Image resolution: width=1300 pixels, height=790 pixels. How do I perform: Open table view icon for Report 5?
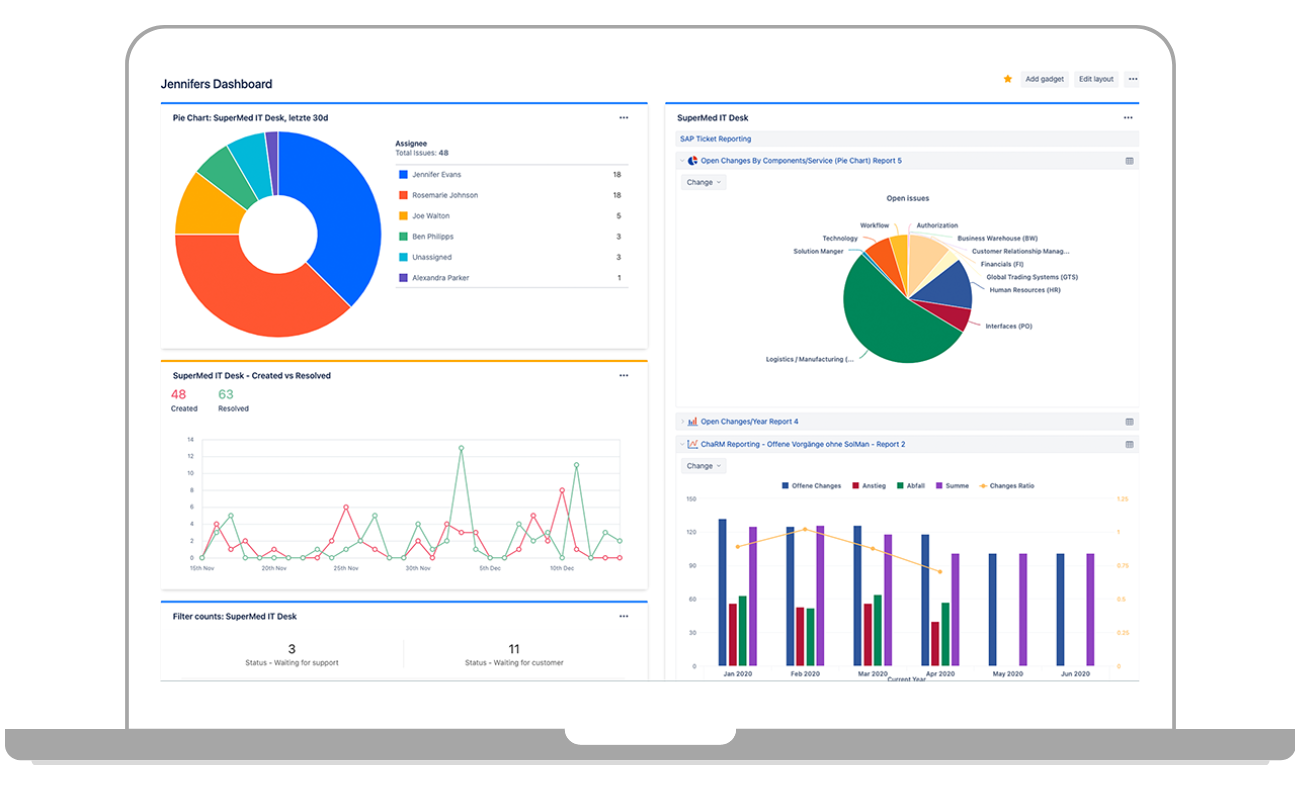point(1129,161)
